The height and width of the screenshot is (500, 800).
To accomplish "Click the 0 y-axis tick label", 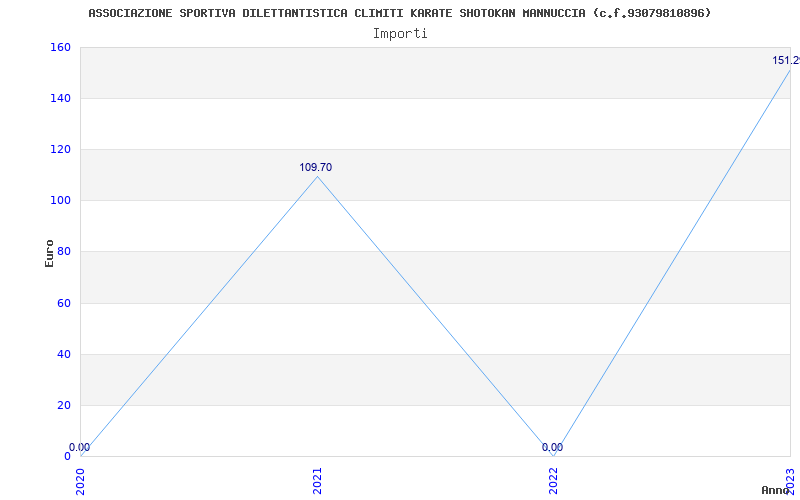I will pyautogui.click(x=67, y=456).
